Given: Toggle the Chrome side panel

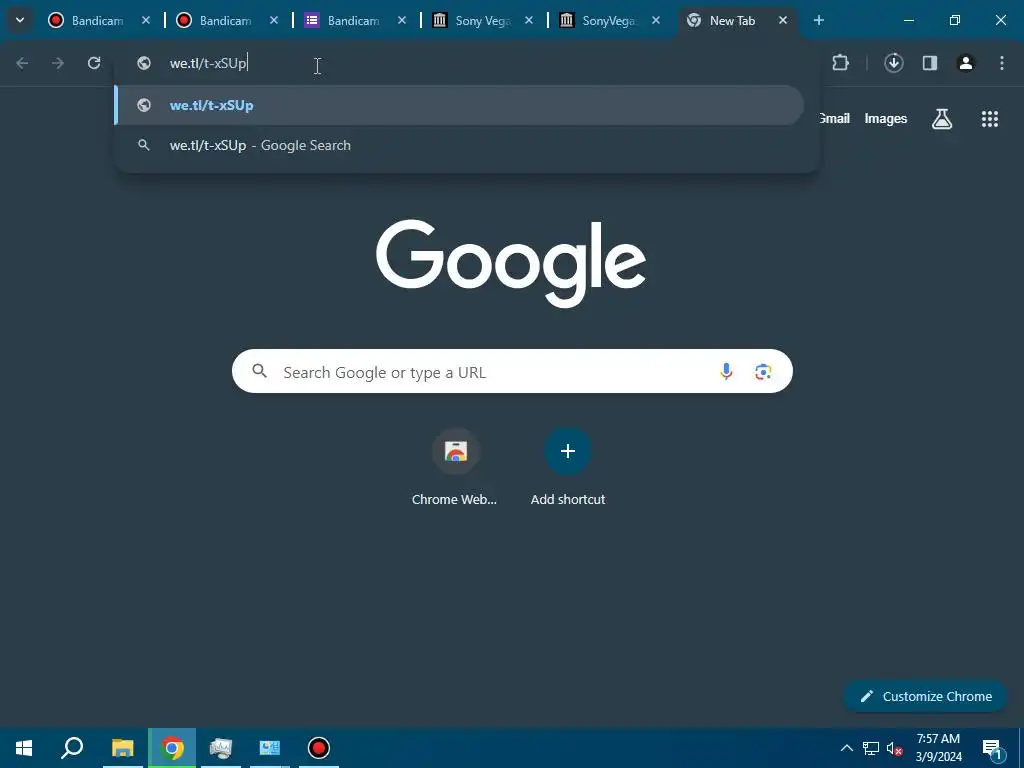Looking at the screenshot, I should (930, 63).
